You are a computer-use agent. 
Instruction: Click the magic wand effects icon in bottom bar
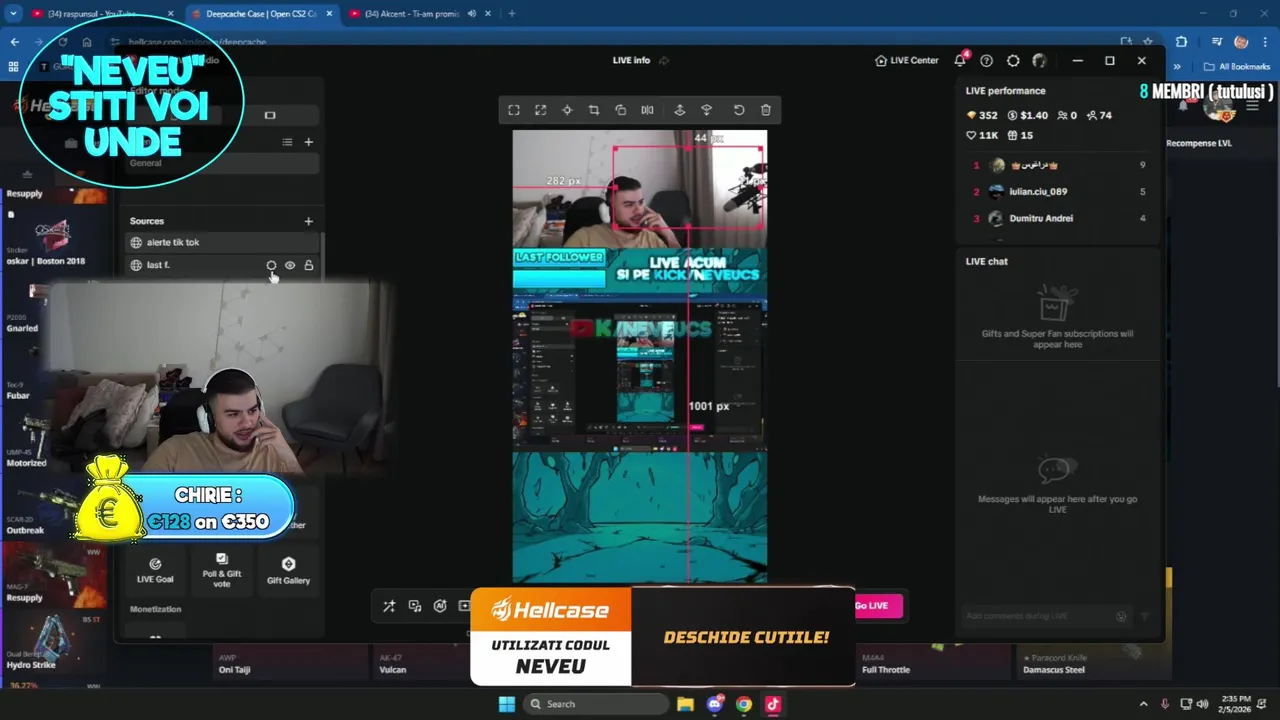(x=389, y=606)
